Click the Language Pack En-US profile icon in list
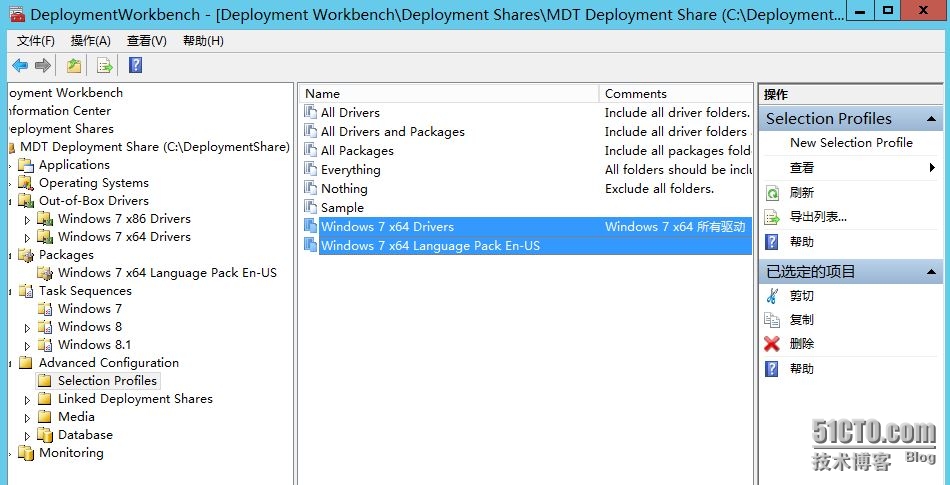Image resolution: width=950 pixels, height=485 pixels. tap(311, 245)
